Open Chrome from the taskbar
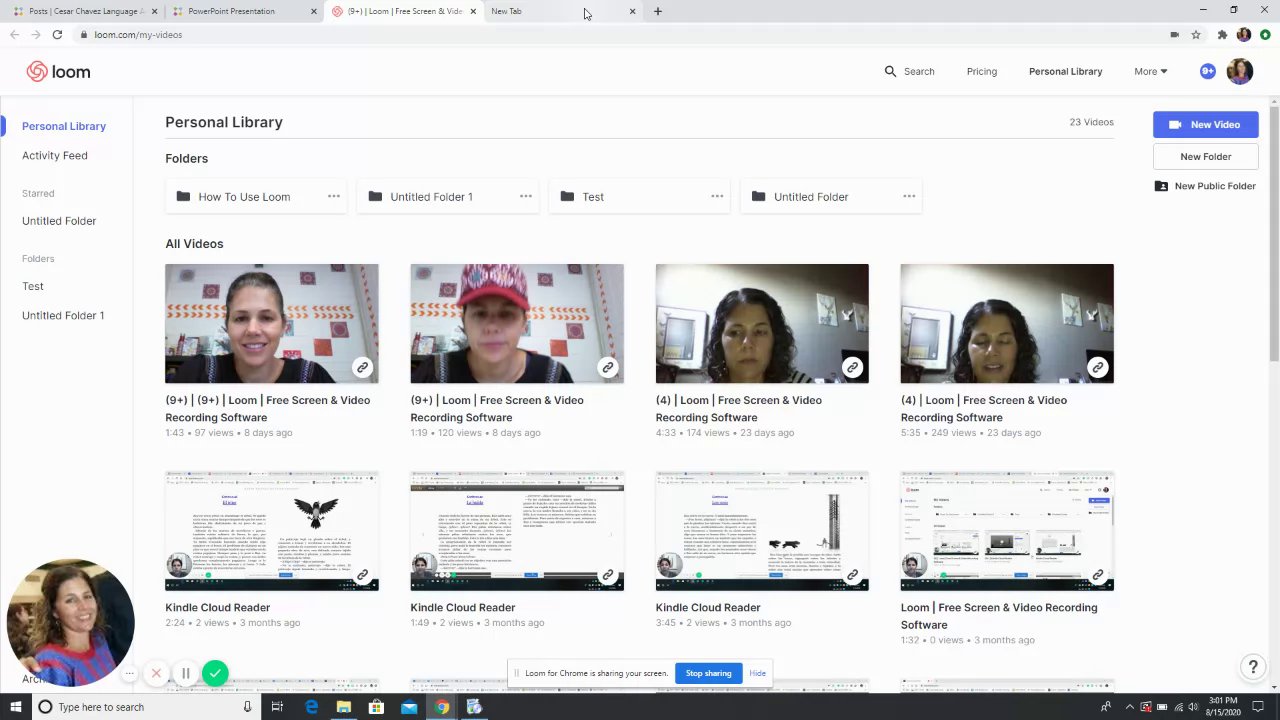The image size is (1280, 720). [441, 707]
